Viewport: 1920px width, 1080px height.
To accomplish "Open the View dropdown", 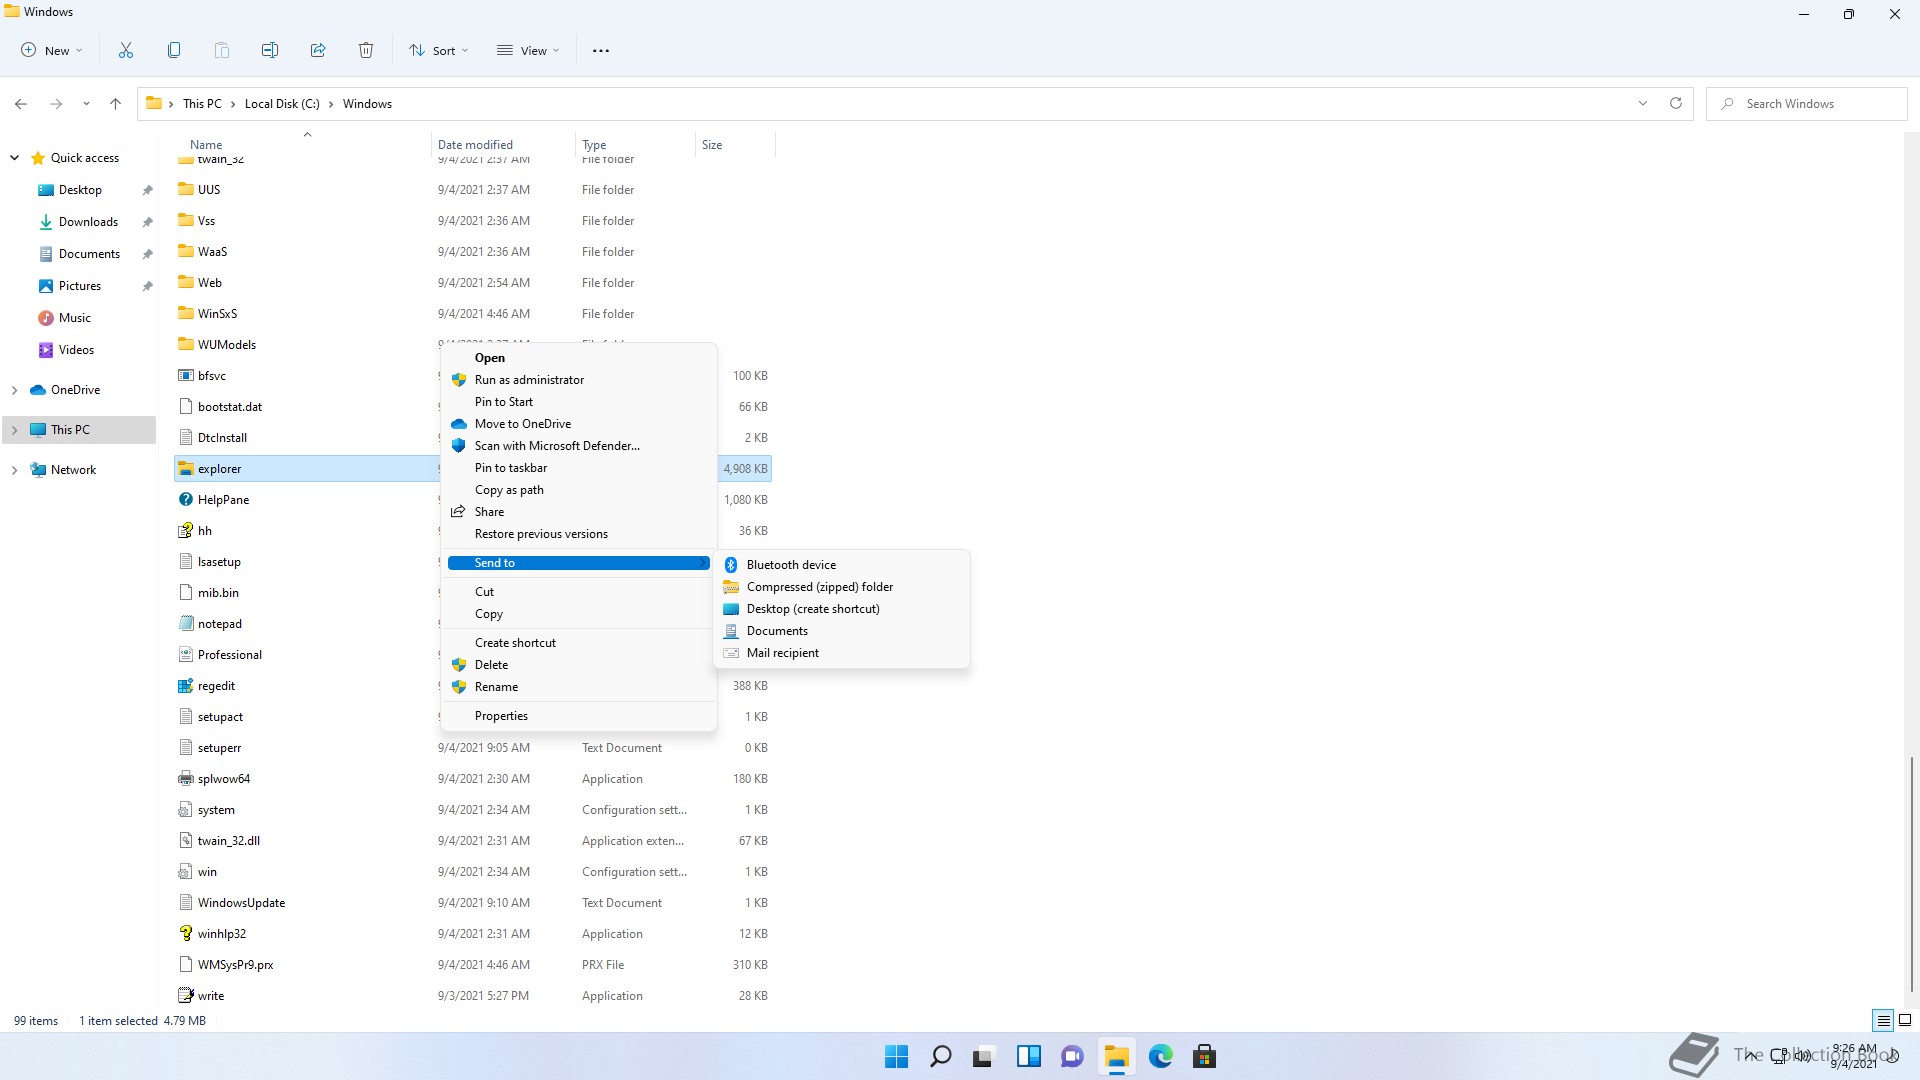I will [528, 50].
